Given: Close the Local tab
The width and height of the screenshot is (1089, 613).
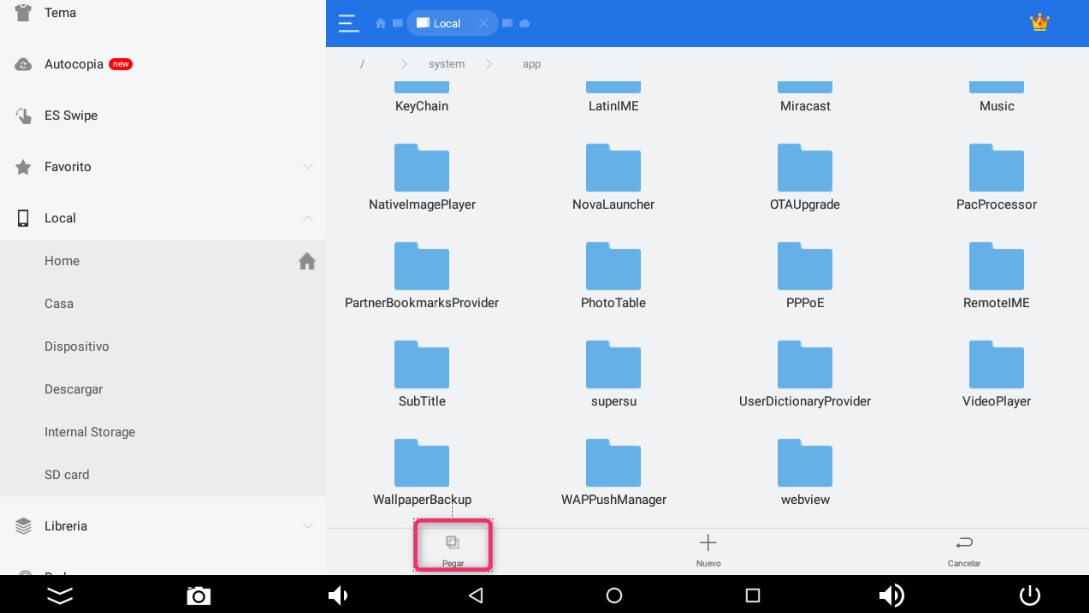Looking at the screenshot, I should pyautogui.click(x=483, y=23).
